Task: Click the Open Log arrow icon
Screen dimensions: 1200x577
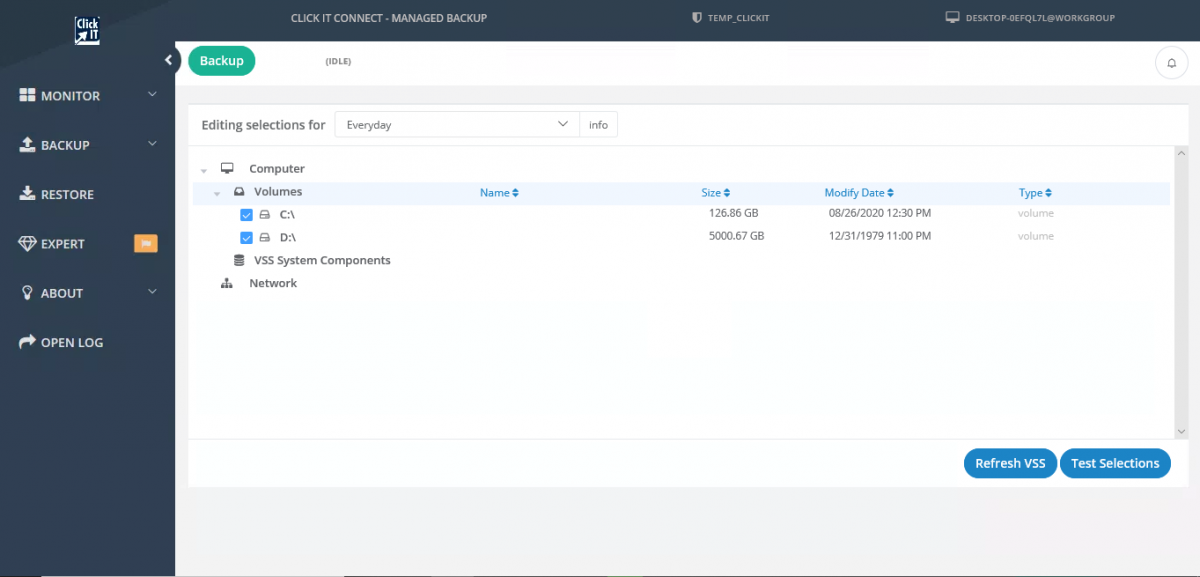Action: [28, 342]
